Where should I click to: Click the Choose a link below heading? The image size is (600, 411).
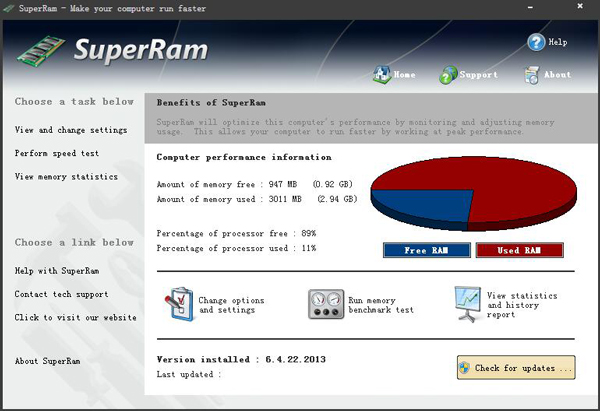(74, 242)
